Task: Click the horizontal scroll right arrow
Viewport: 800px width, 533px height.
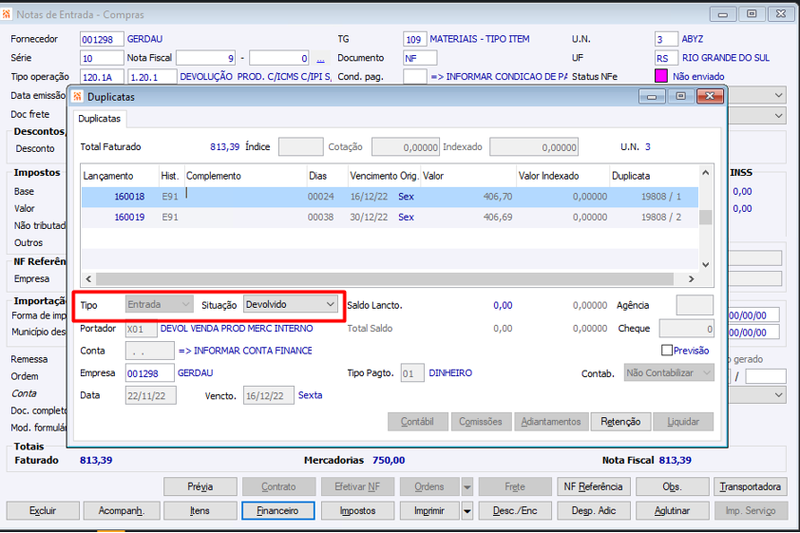Action: pos(691,279)
